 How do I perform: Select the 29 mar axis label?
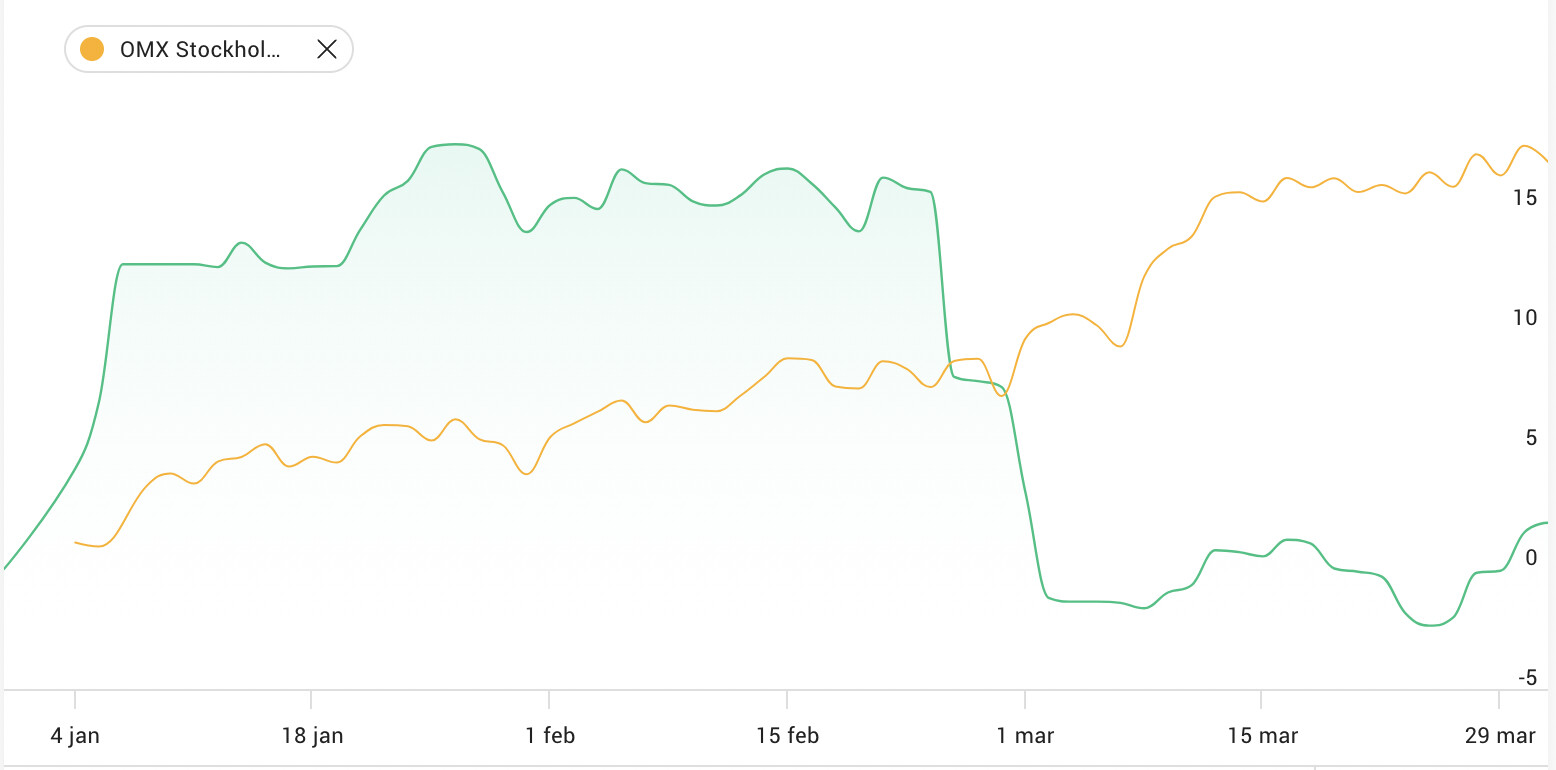[1499, 737]
